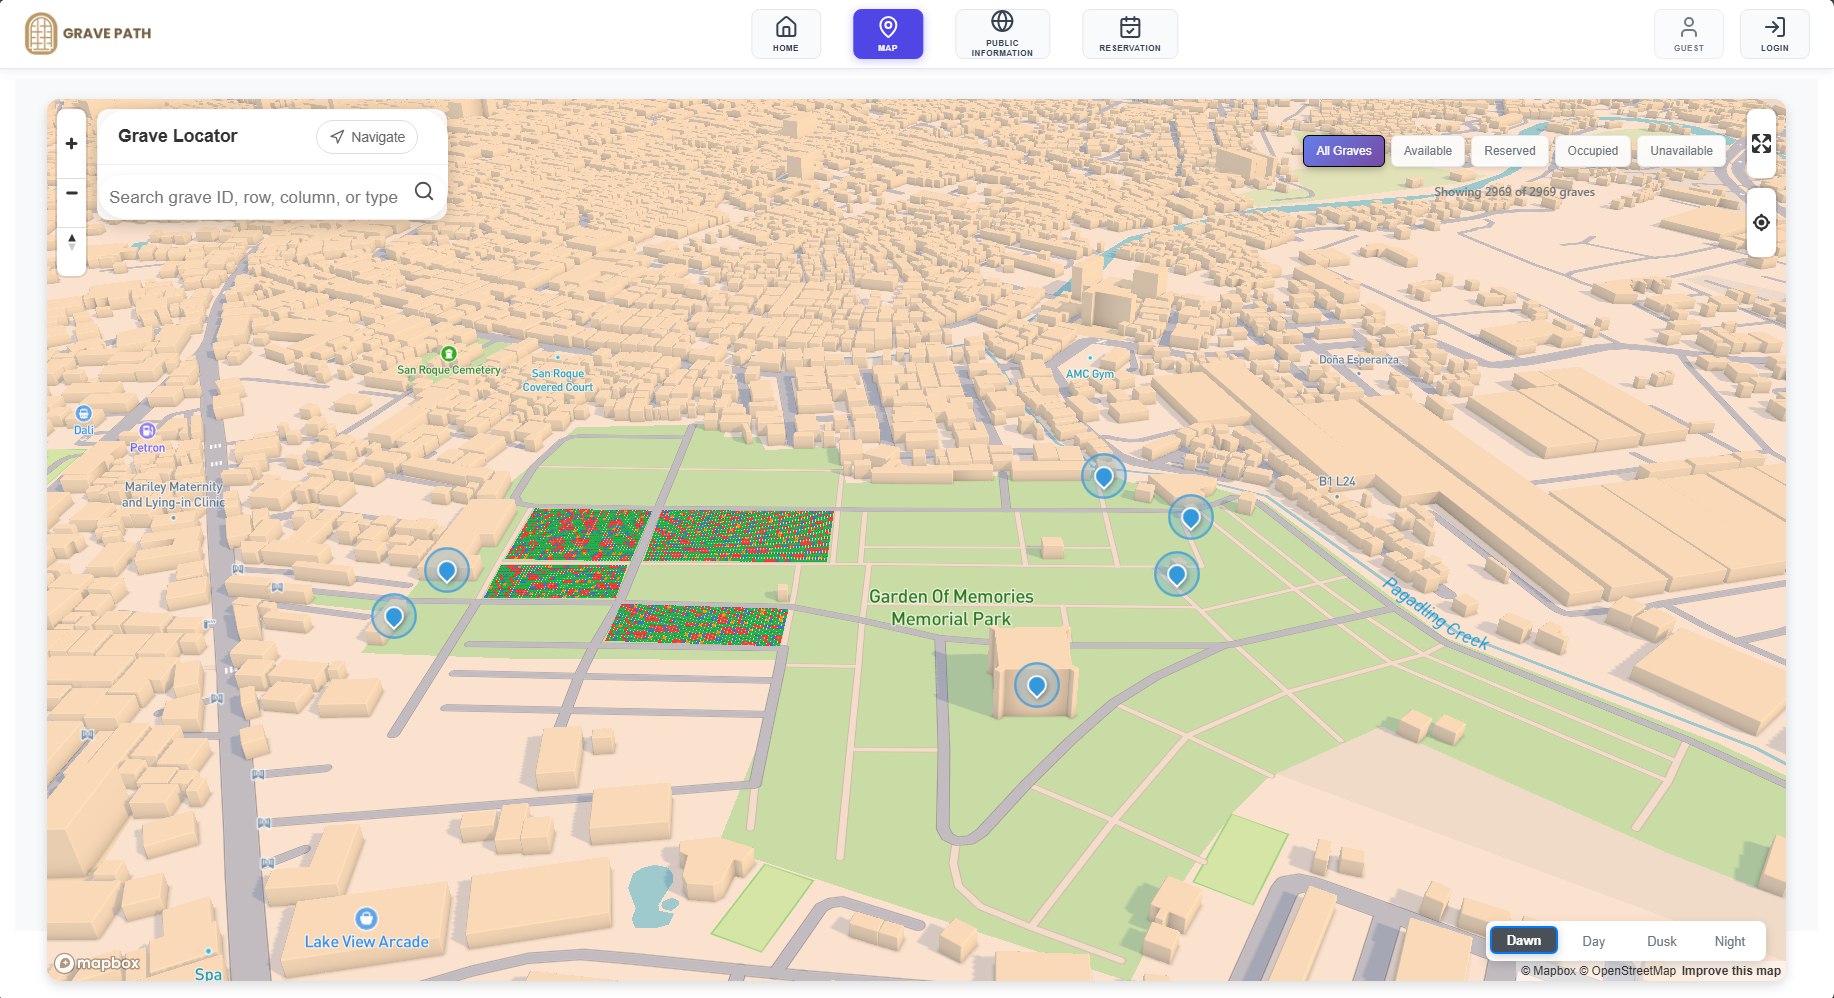Filter map by Reserved graves
Viewport: 1834px width, 998px height.
pos(1509,151)
